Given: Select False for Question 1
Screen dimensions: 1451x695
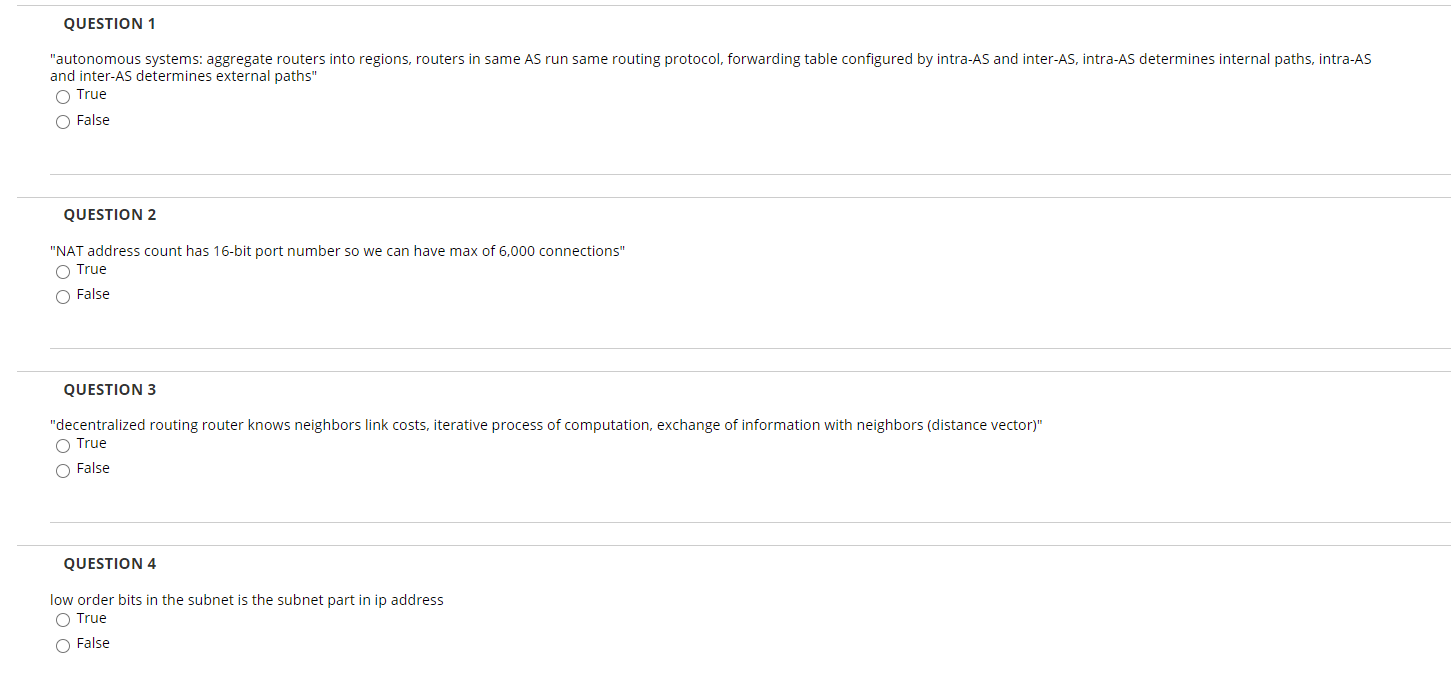Looking at the screenshot, I should click(62, 121).
